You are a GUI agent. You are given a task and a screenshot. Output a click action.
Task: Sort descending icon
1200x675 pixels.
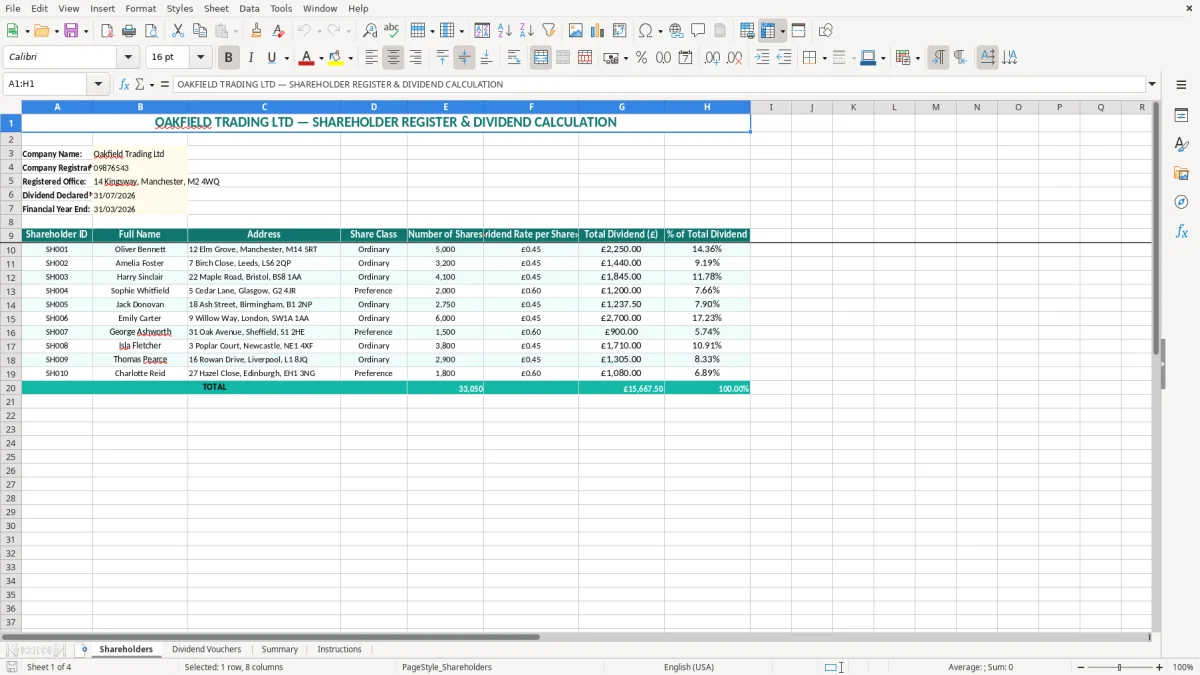click(527, 31)
